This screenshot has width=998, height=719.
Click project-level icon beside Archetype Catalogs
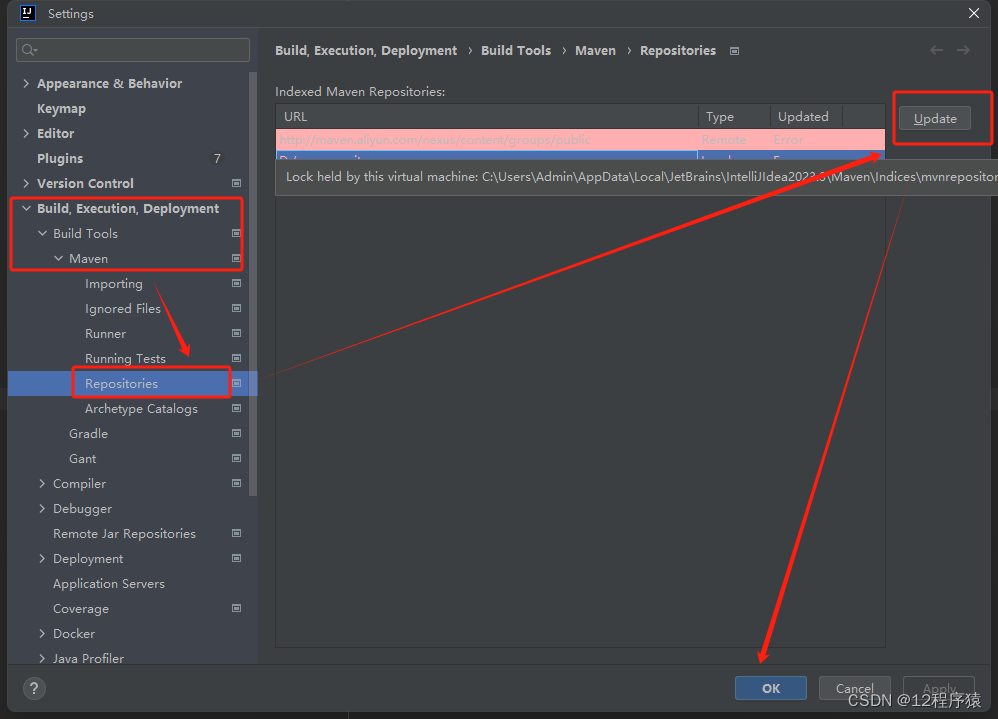pos(236,408)
